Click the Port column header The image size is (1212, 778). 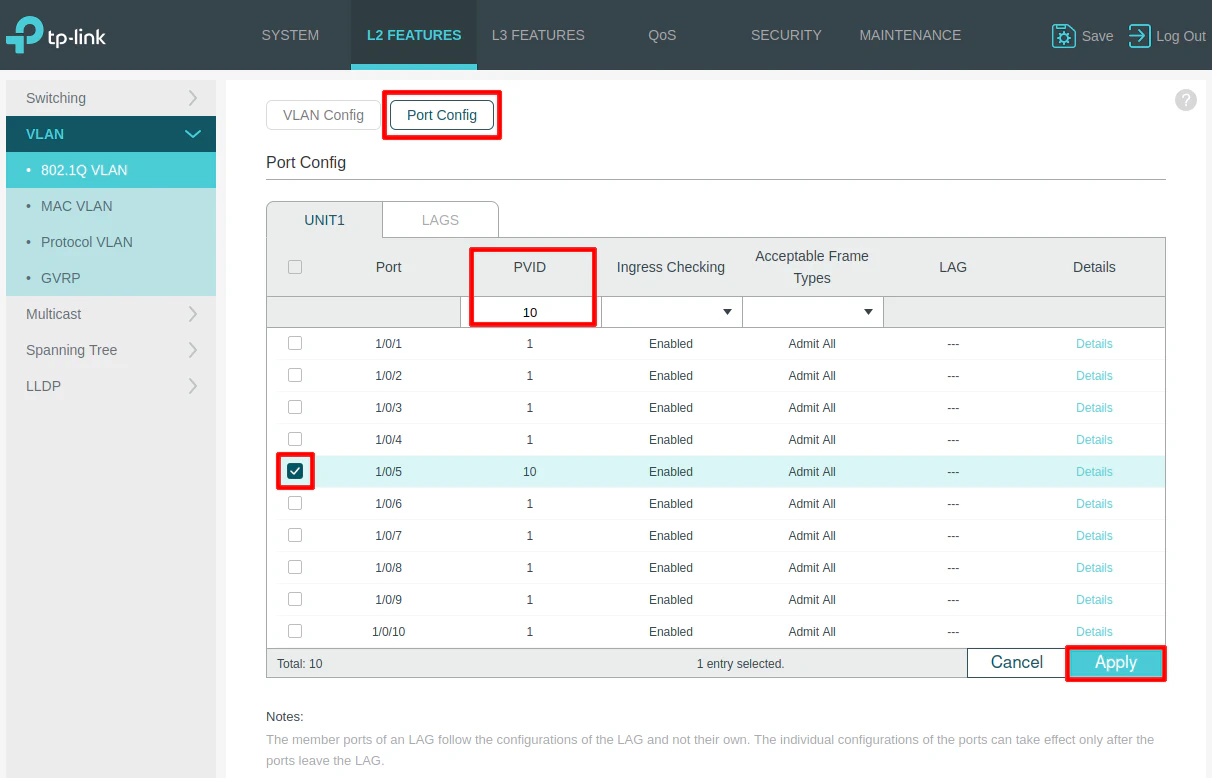pyautogui.click(x=389, y=267)
